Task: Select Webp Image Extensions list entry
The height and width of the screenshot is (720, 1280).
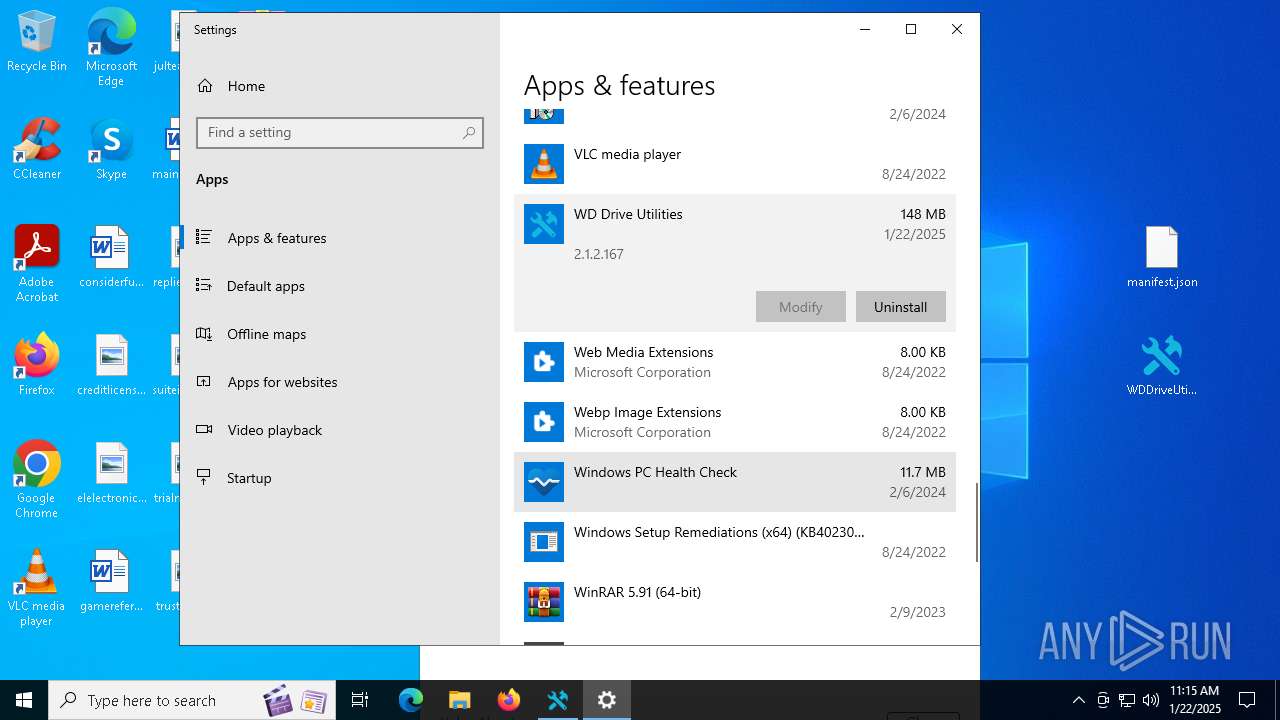Action: (x=735, y=422)
